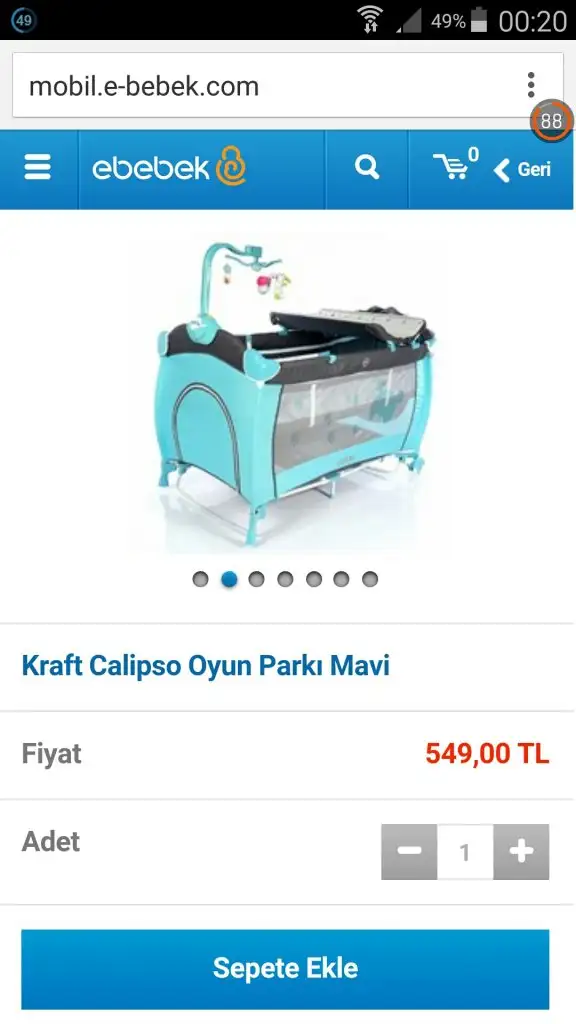The height and width of the screenshot is (1024, 576).
Task: Open the search magnifier icon
Action: (x=366, y=168)
